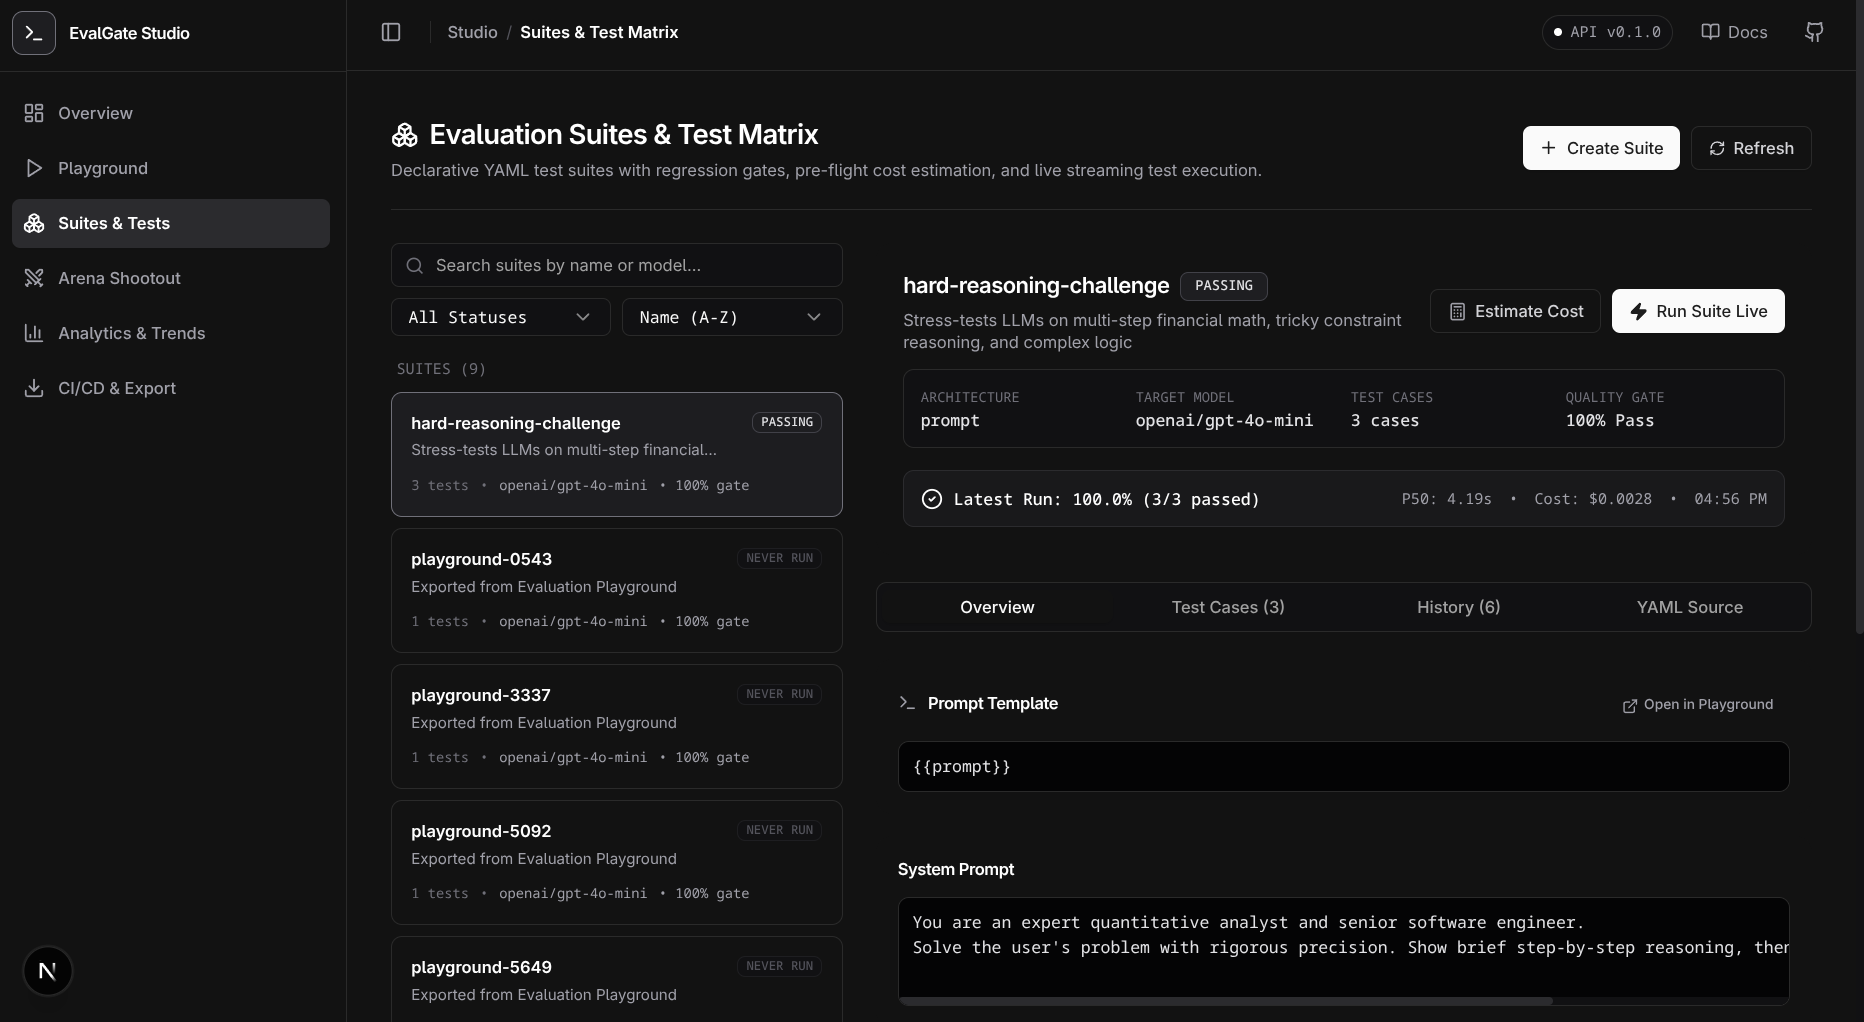
Task: Select Suites & Tests sidebar item
Action: 171,223
